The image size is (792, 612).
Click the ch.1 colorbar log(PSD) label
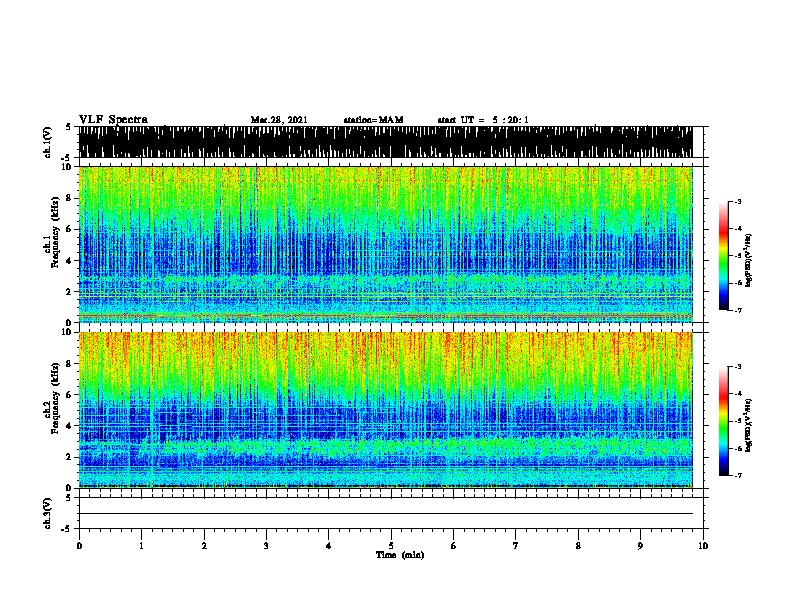748,261
